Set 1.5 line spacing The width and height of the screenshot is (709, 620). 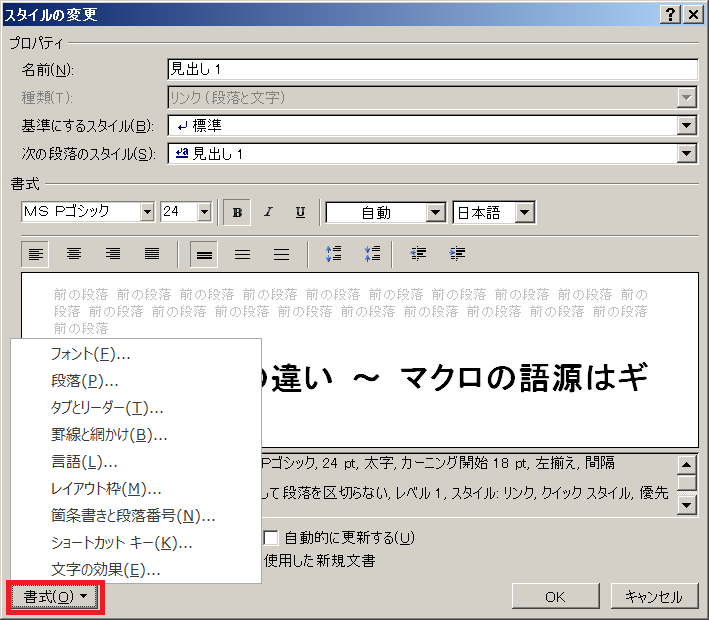click(x=243, y=255)
